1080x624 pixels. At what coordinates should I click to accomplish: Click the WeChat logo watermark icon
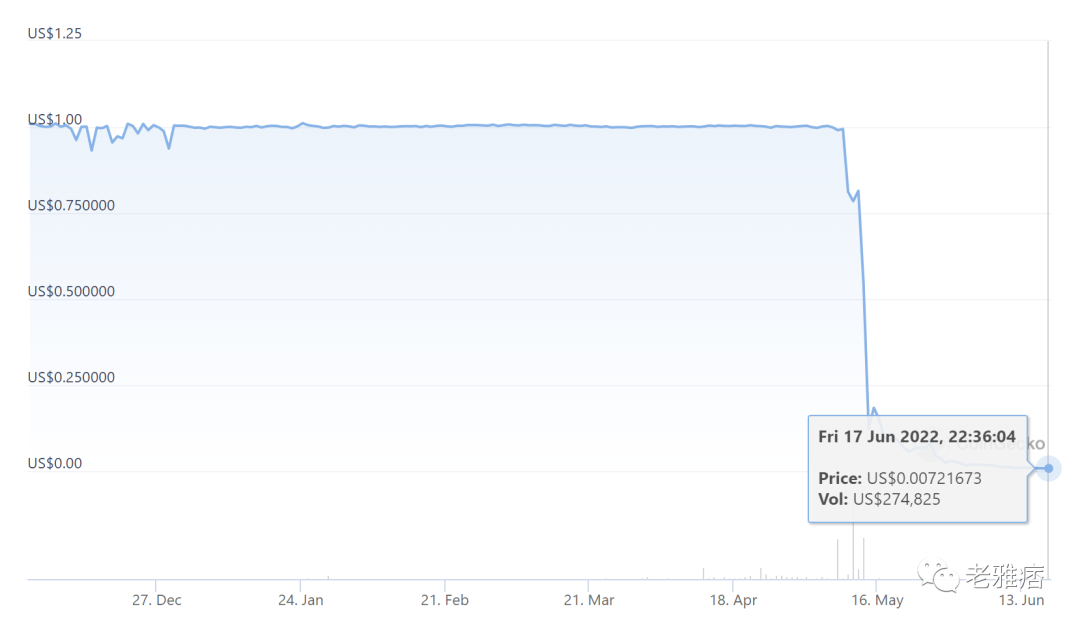tap(937, 575)
